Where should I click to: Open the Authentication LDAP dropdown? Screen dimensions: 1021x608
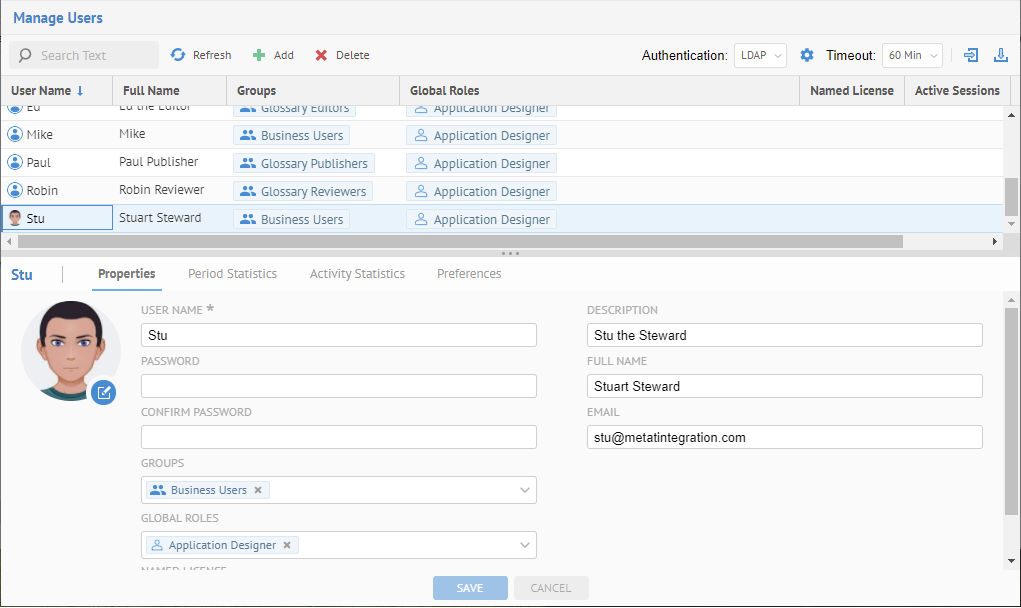tap(760, 55)
